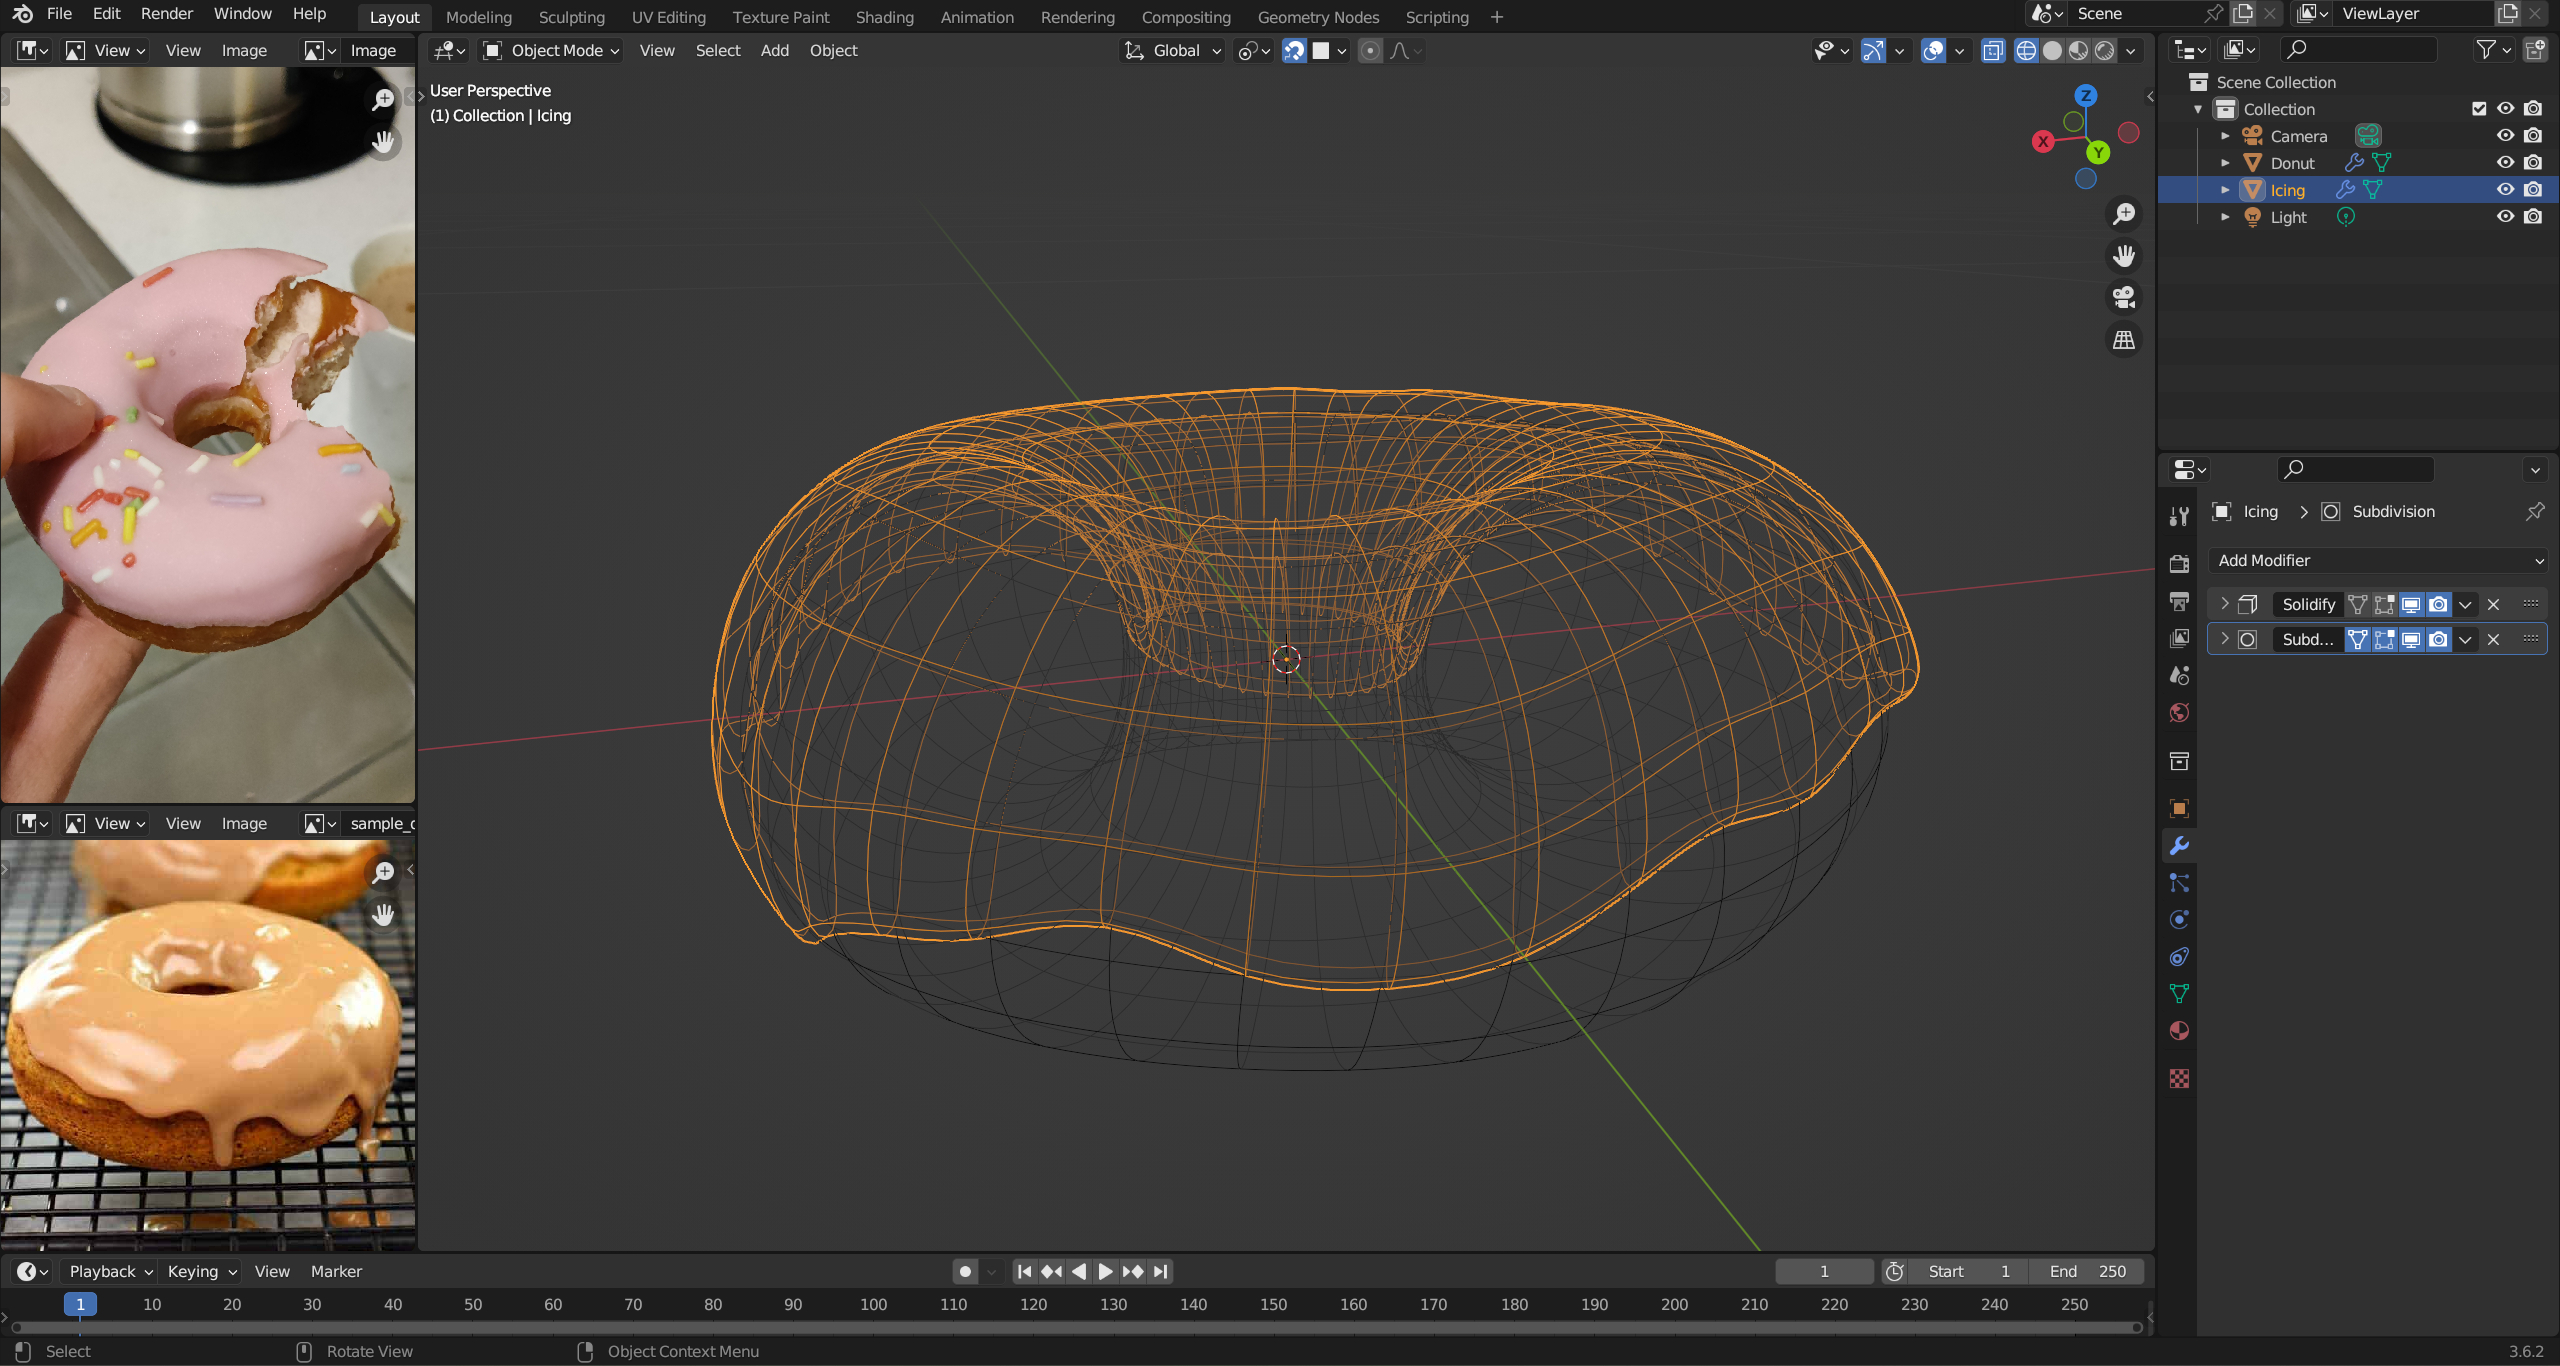Remove the Subdivision modifier
This screenshot has width=2560, height=1366.
[x=2493, y=640]
